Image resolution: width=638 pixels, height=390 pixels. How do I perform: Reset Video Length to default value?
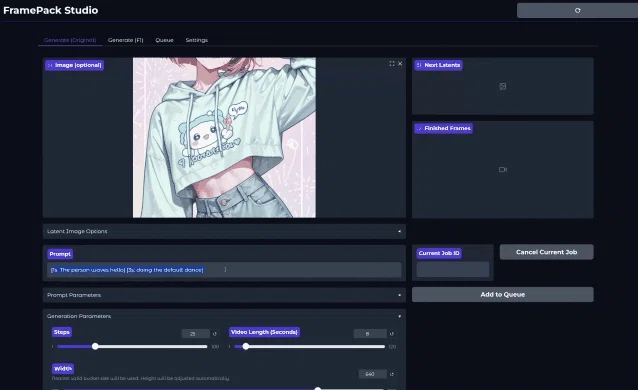point(392,334)
